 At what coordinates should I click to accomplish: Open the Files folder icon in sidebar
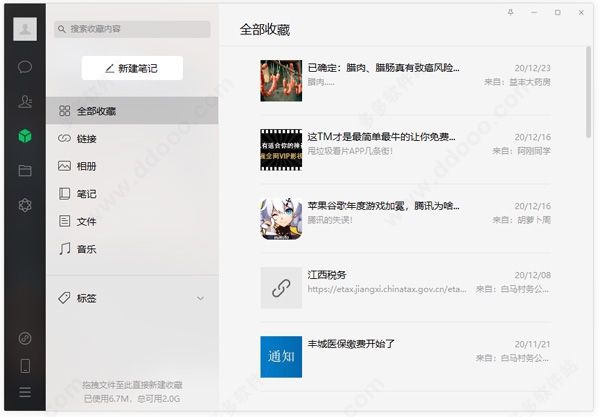[25, 170]
